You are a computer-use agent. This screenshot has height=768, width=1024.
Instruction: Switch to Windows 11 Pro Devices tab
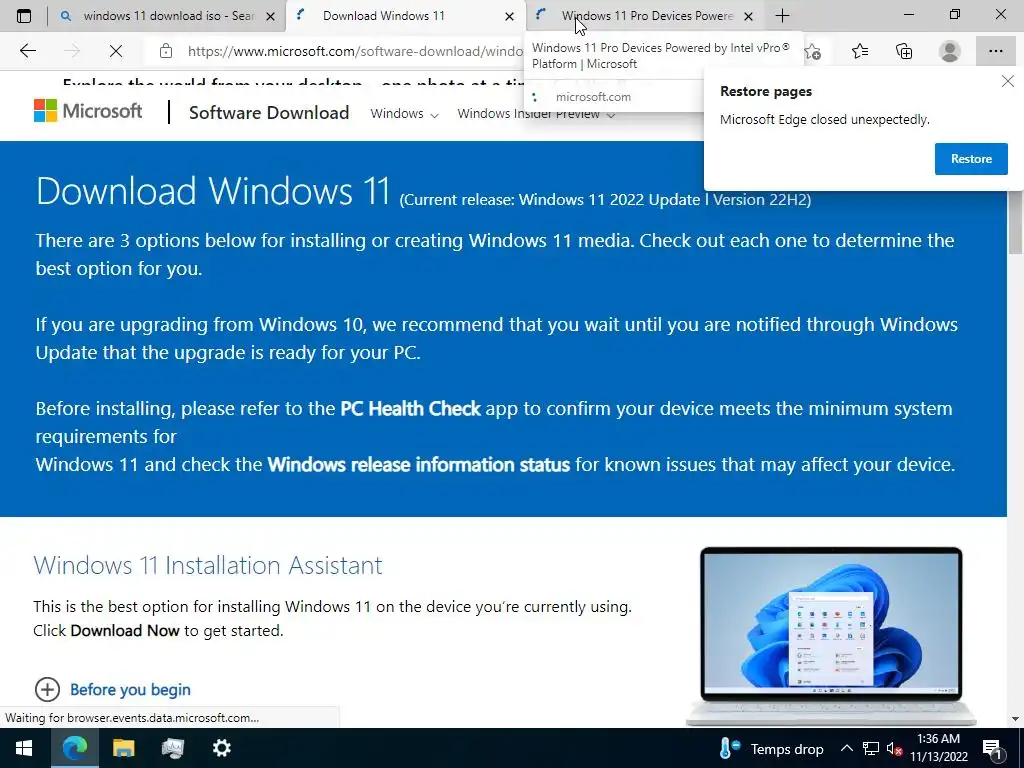tap(645, 16)
